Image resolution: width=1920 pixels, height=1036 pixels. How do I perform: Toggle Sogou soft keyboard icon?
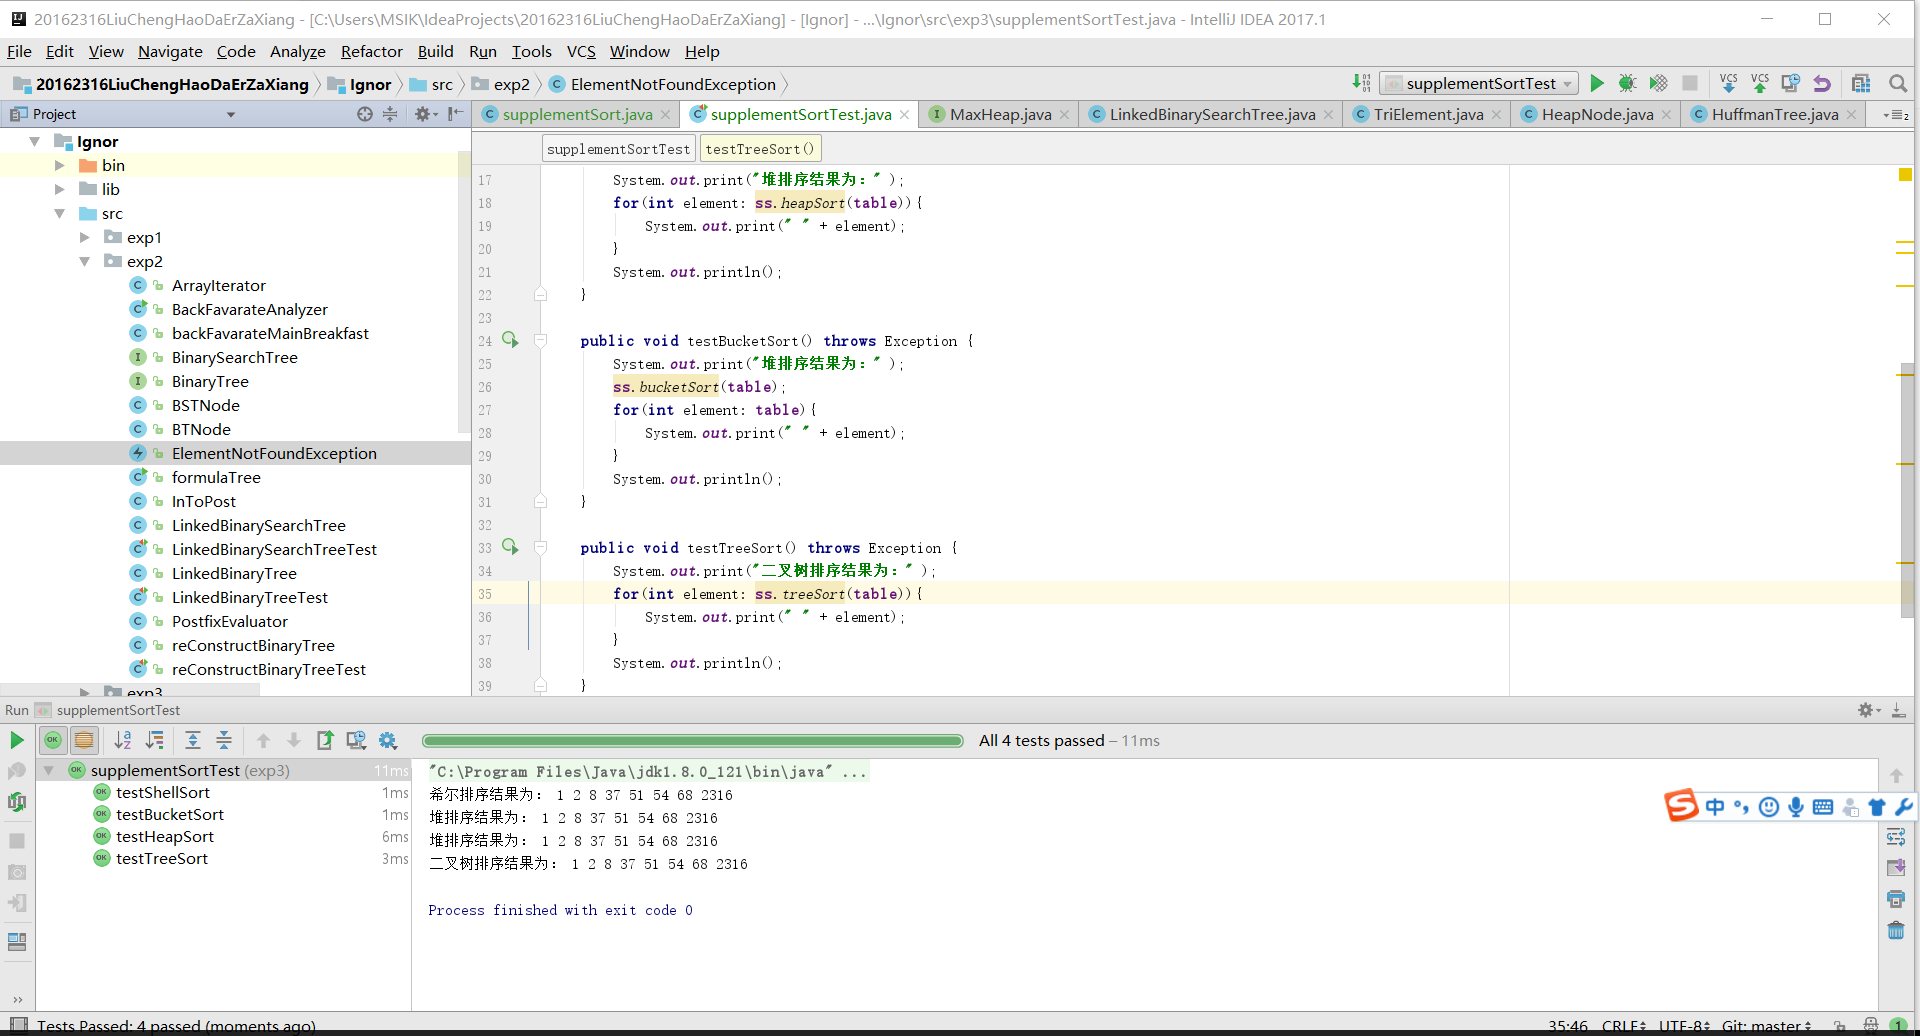pyautogui.click(x=1823, y=807)
